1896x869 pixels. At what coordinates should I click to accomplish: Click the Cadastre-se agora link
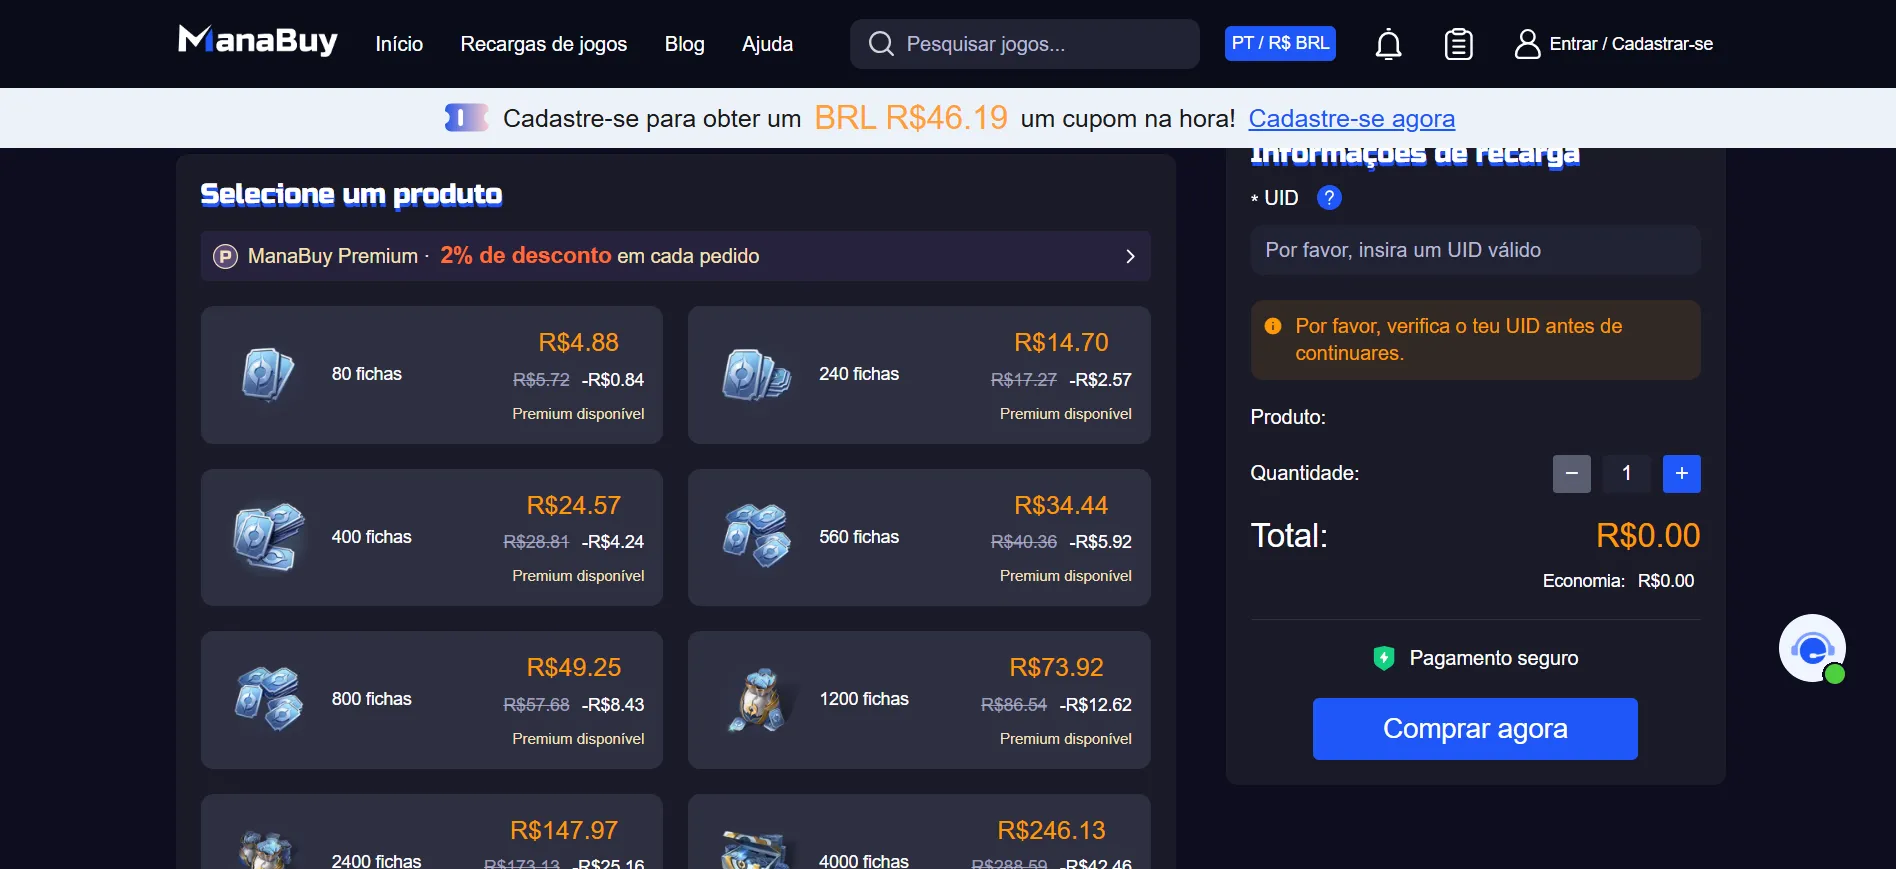(x=1352, y=119)
